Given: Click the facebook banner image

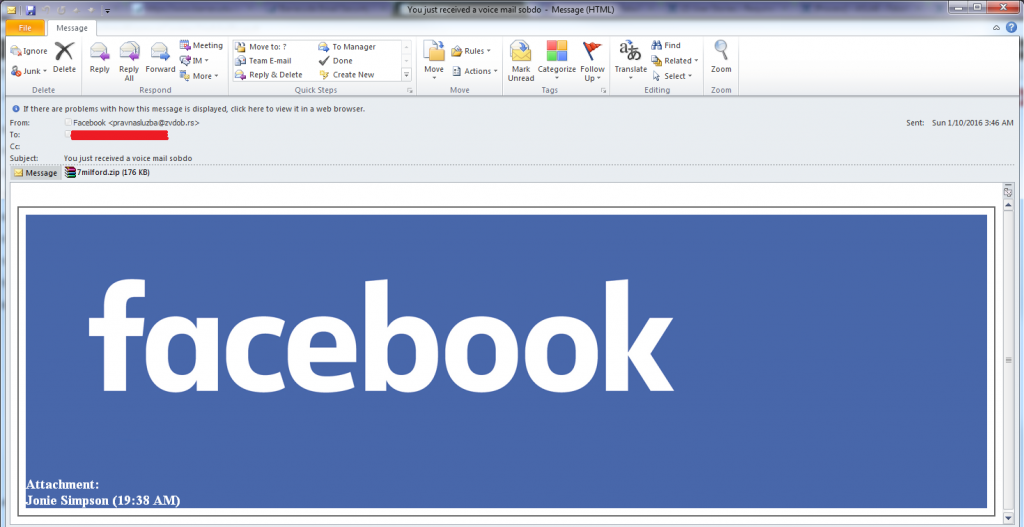Looking at the screenshot, I should [x=506, y=361].
